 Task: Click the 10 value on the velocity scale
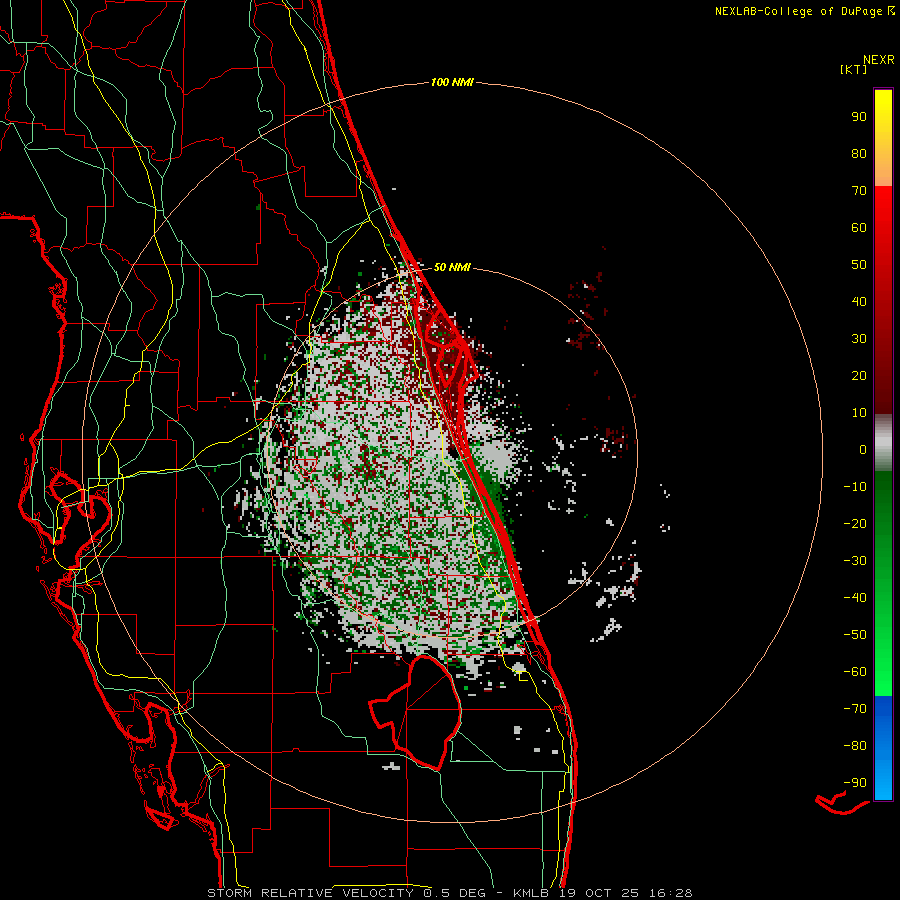coord(859,413)
